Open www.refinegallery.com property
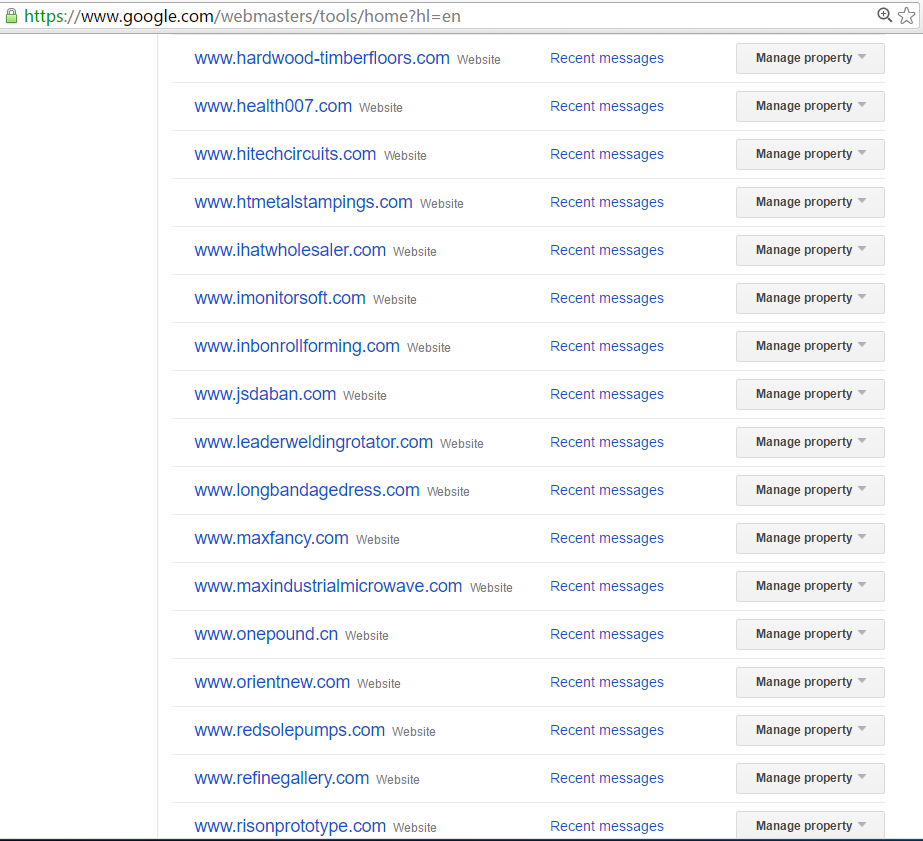923x841 pixels. 281,778
